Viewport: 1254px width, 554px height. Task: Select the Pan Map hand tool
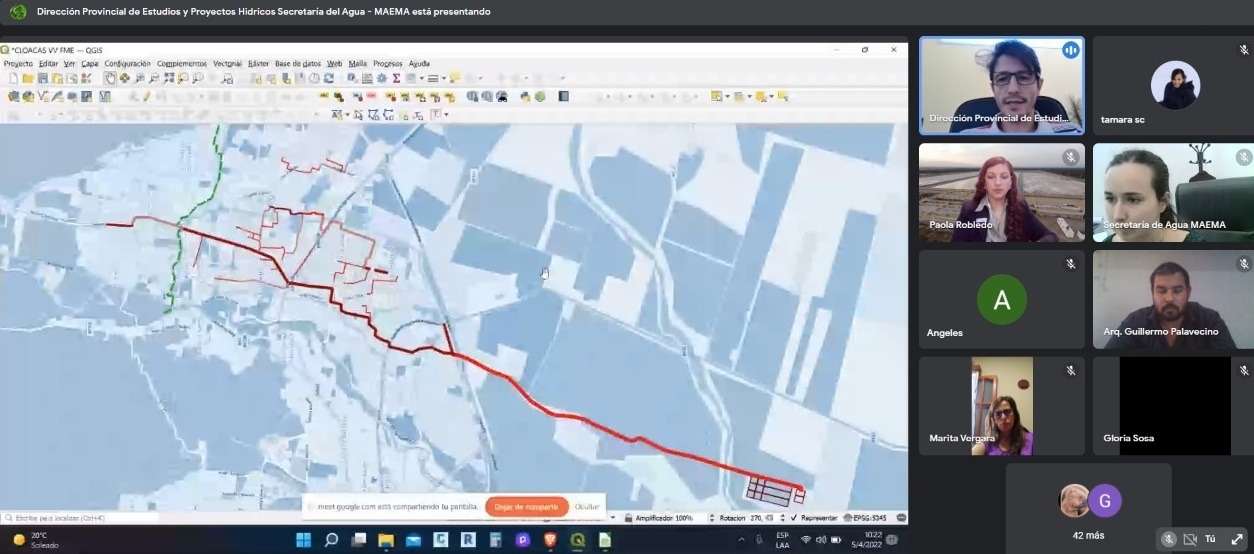click(x=110, y=78)
